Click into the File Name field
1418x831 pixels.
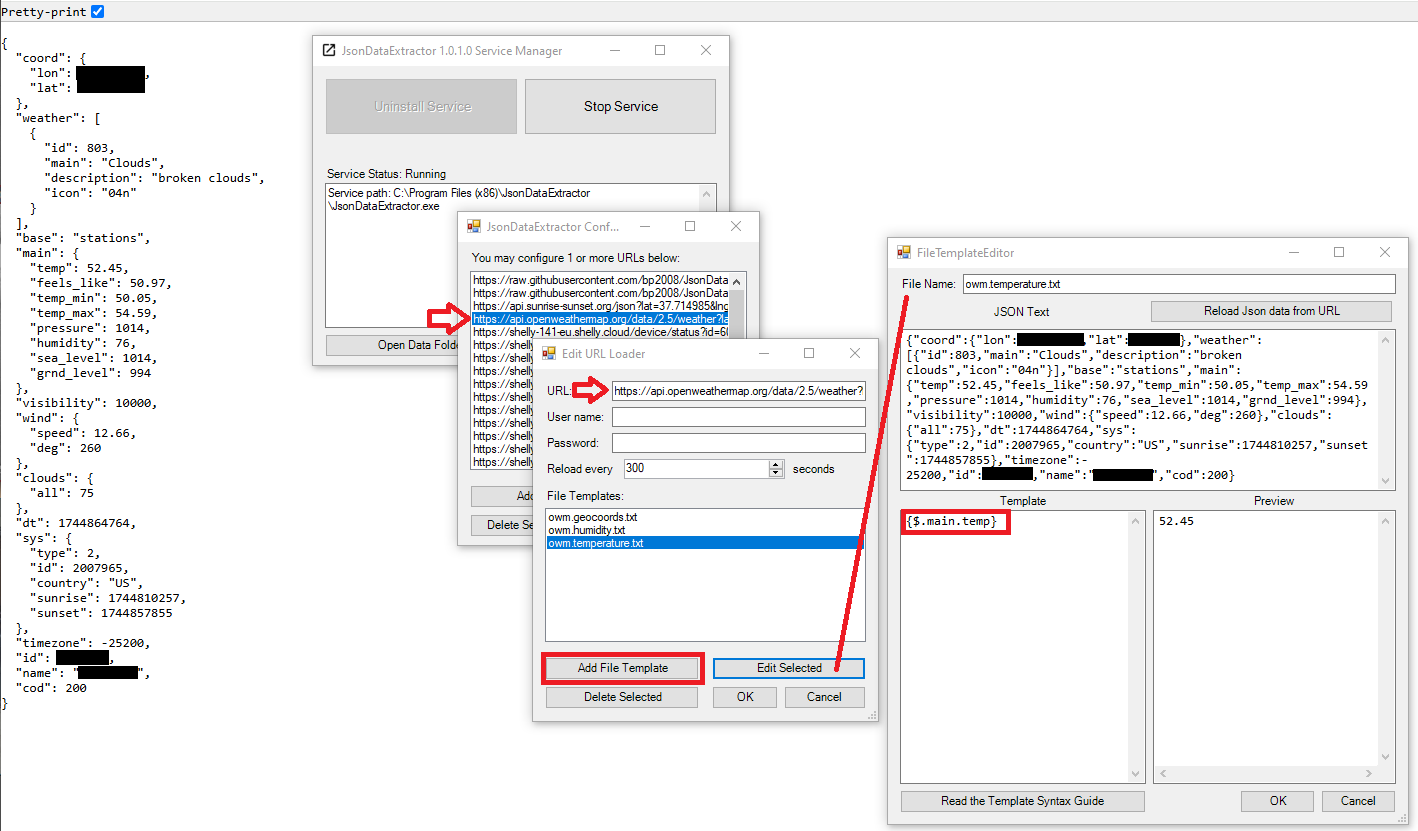[x=1177, y=284]
